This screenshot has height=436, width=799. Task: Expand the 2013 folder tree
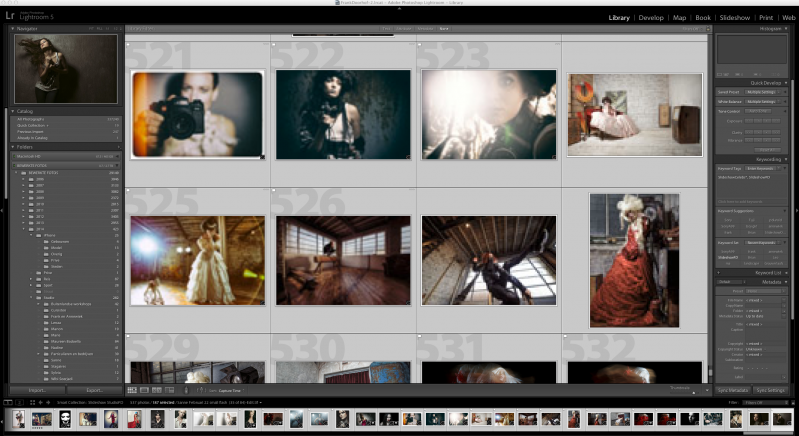pyautogui.click(x=23, y=223)
